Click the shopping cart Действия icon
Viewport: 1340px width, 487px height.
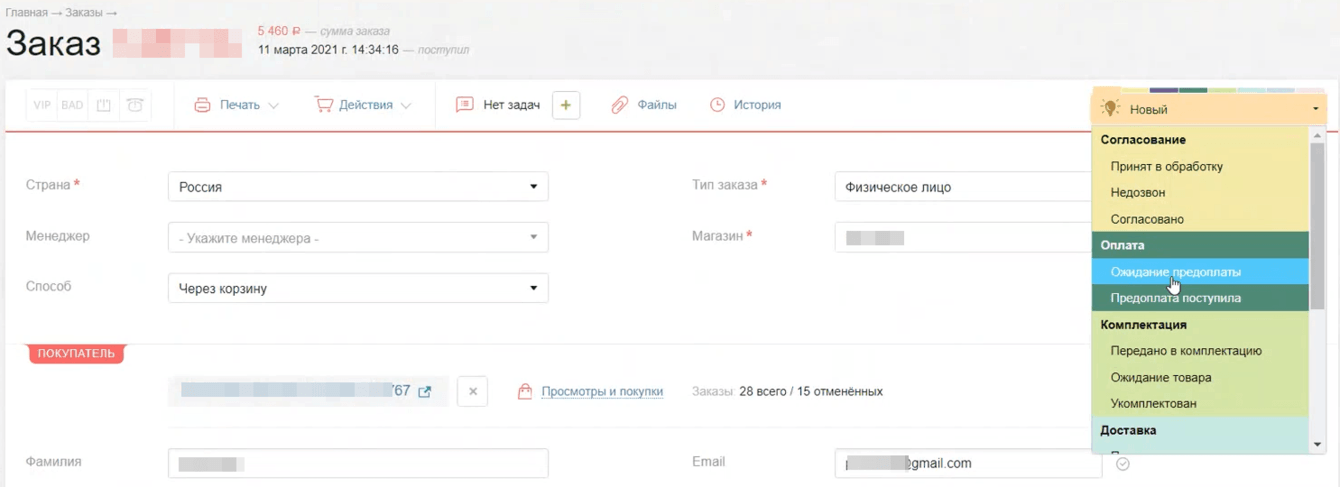tap(323, 105)
